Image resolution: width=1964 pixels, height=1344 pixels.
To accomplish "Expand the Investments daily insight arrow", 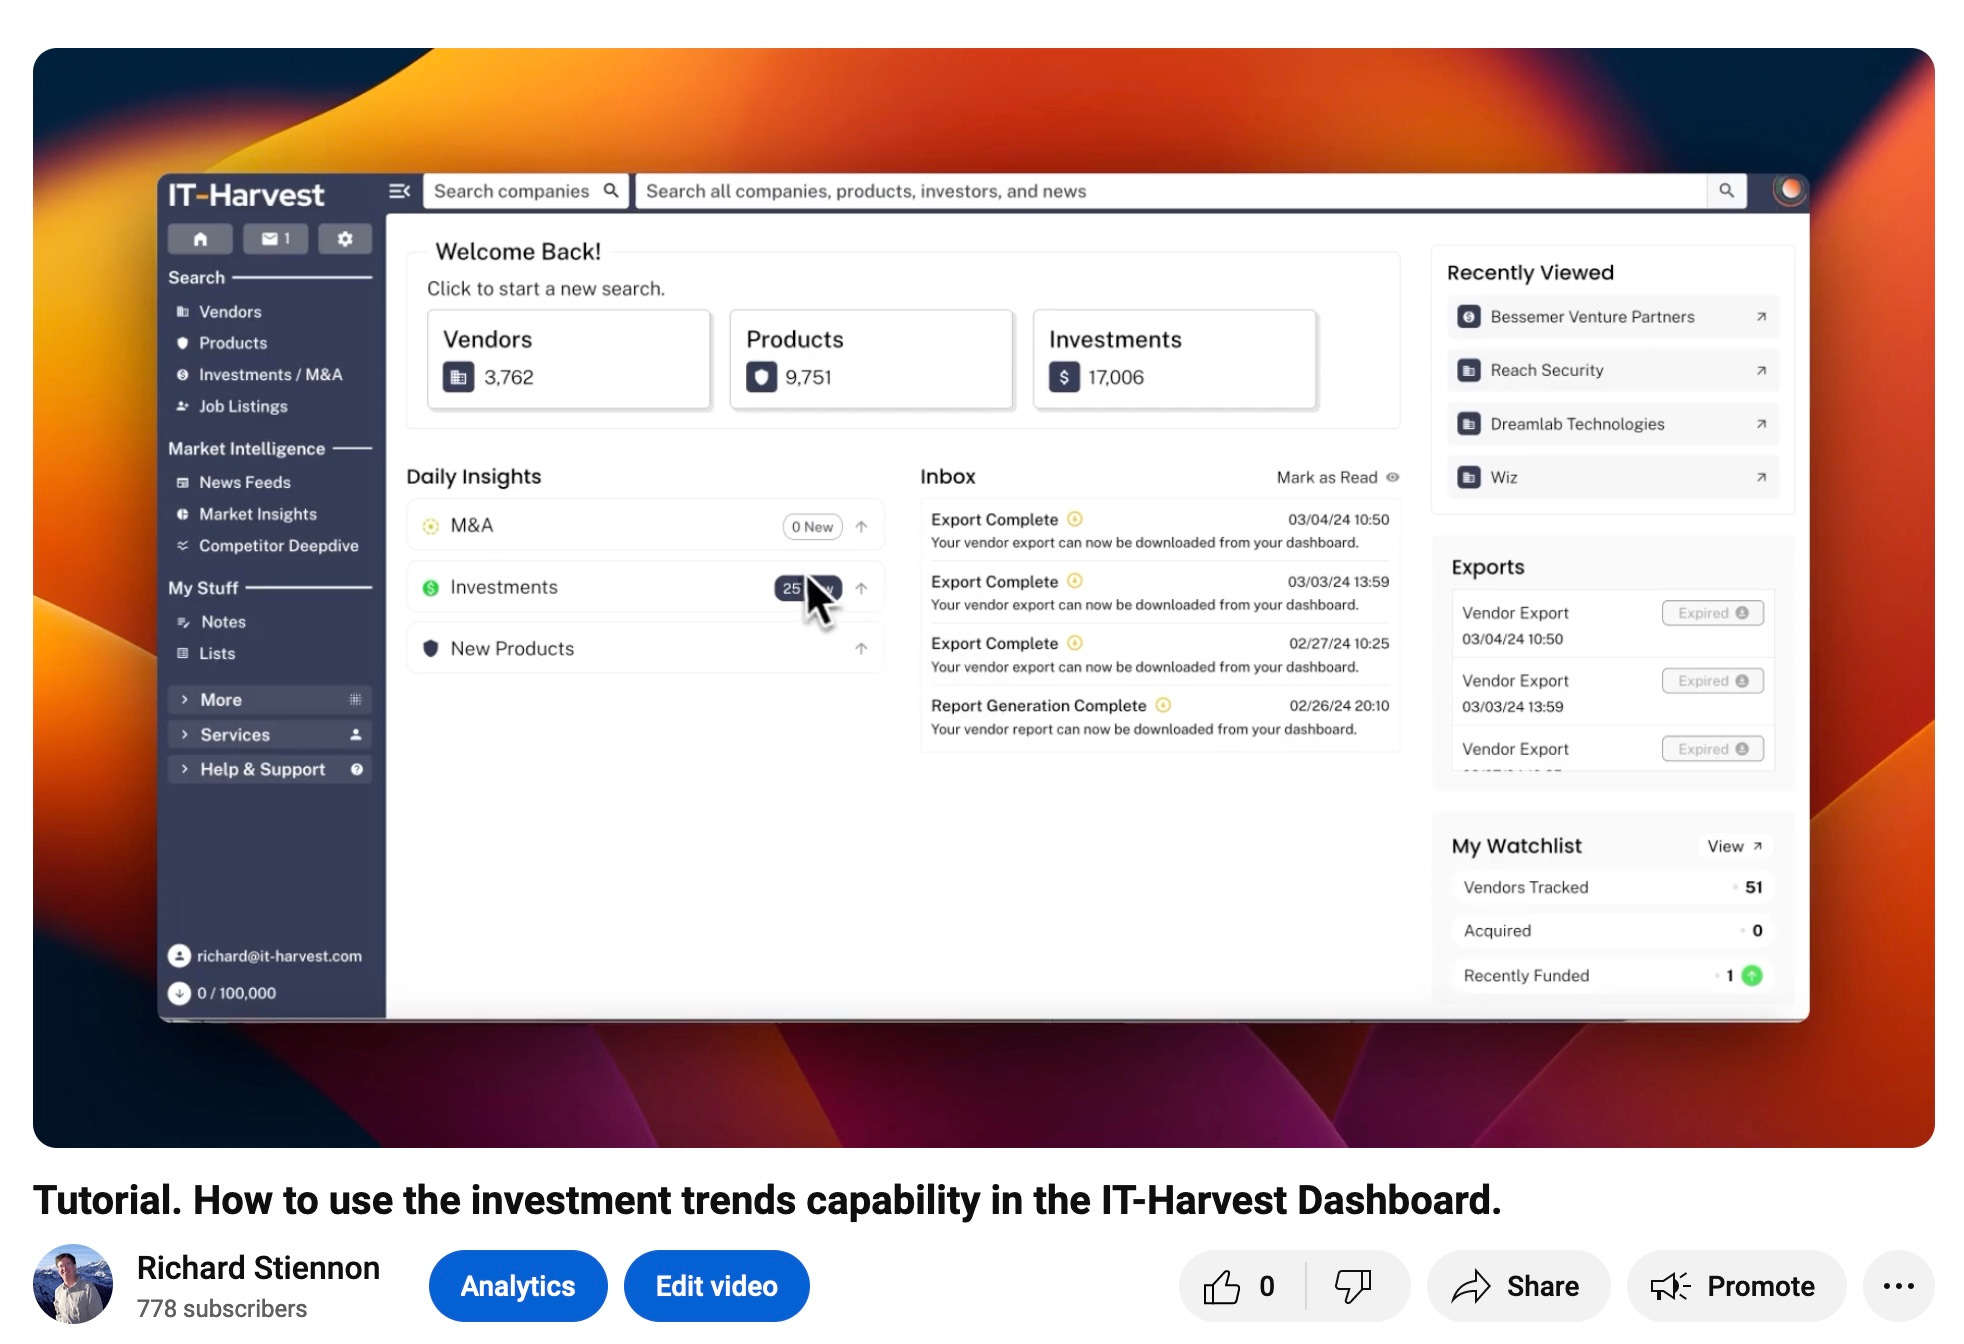I will point(861,588).
